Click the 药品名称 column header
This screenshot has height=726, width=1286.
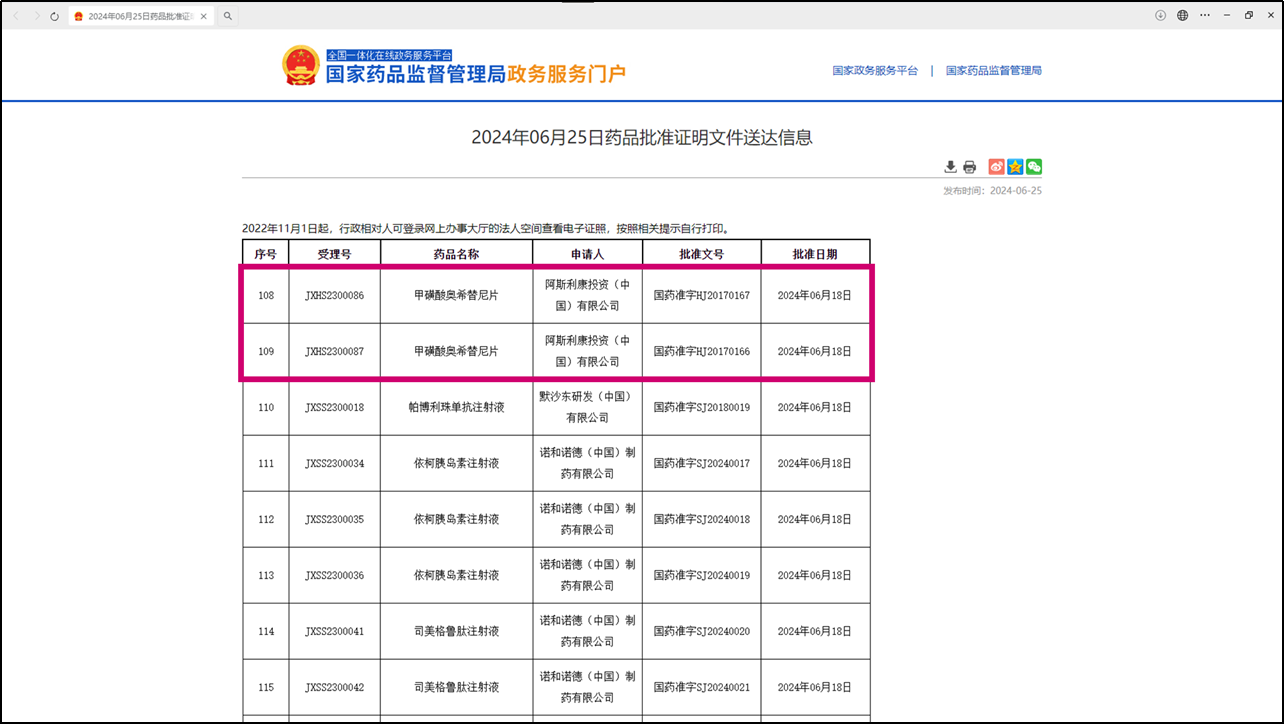[x=456, y=254]
